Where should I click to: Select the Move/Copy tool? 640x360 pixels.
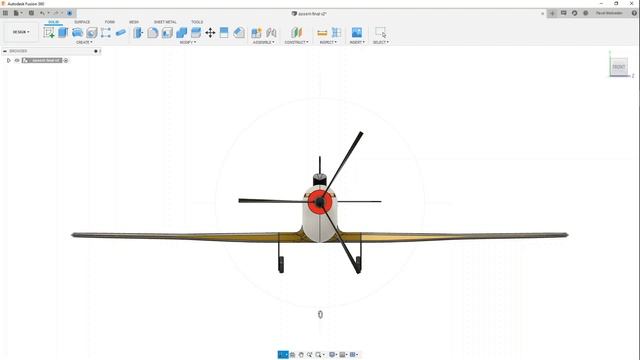point(210,32)
